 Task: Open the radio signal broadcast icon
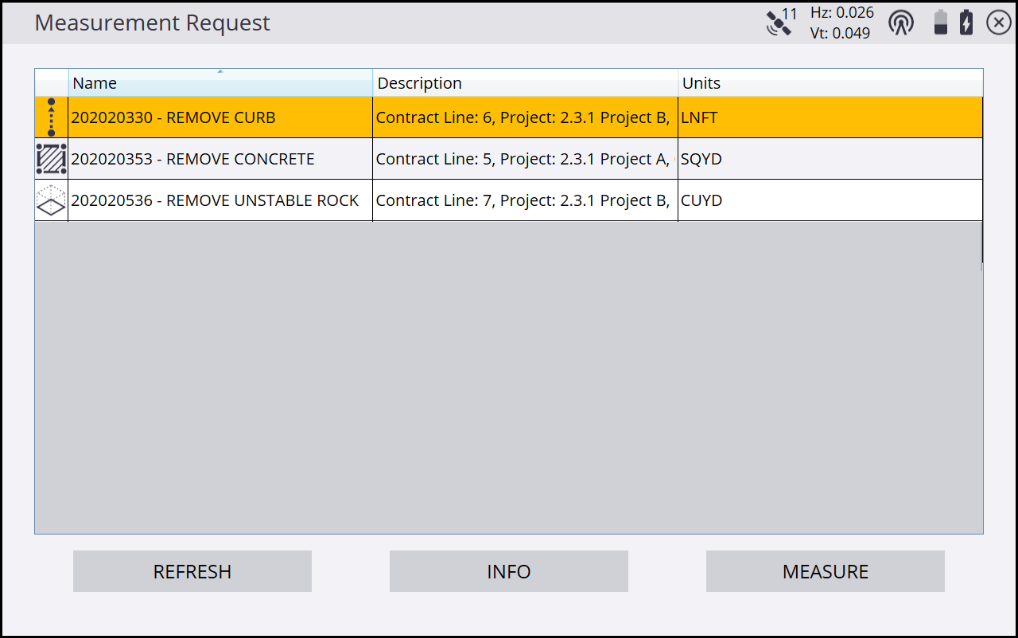[901, 23]
